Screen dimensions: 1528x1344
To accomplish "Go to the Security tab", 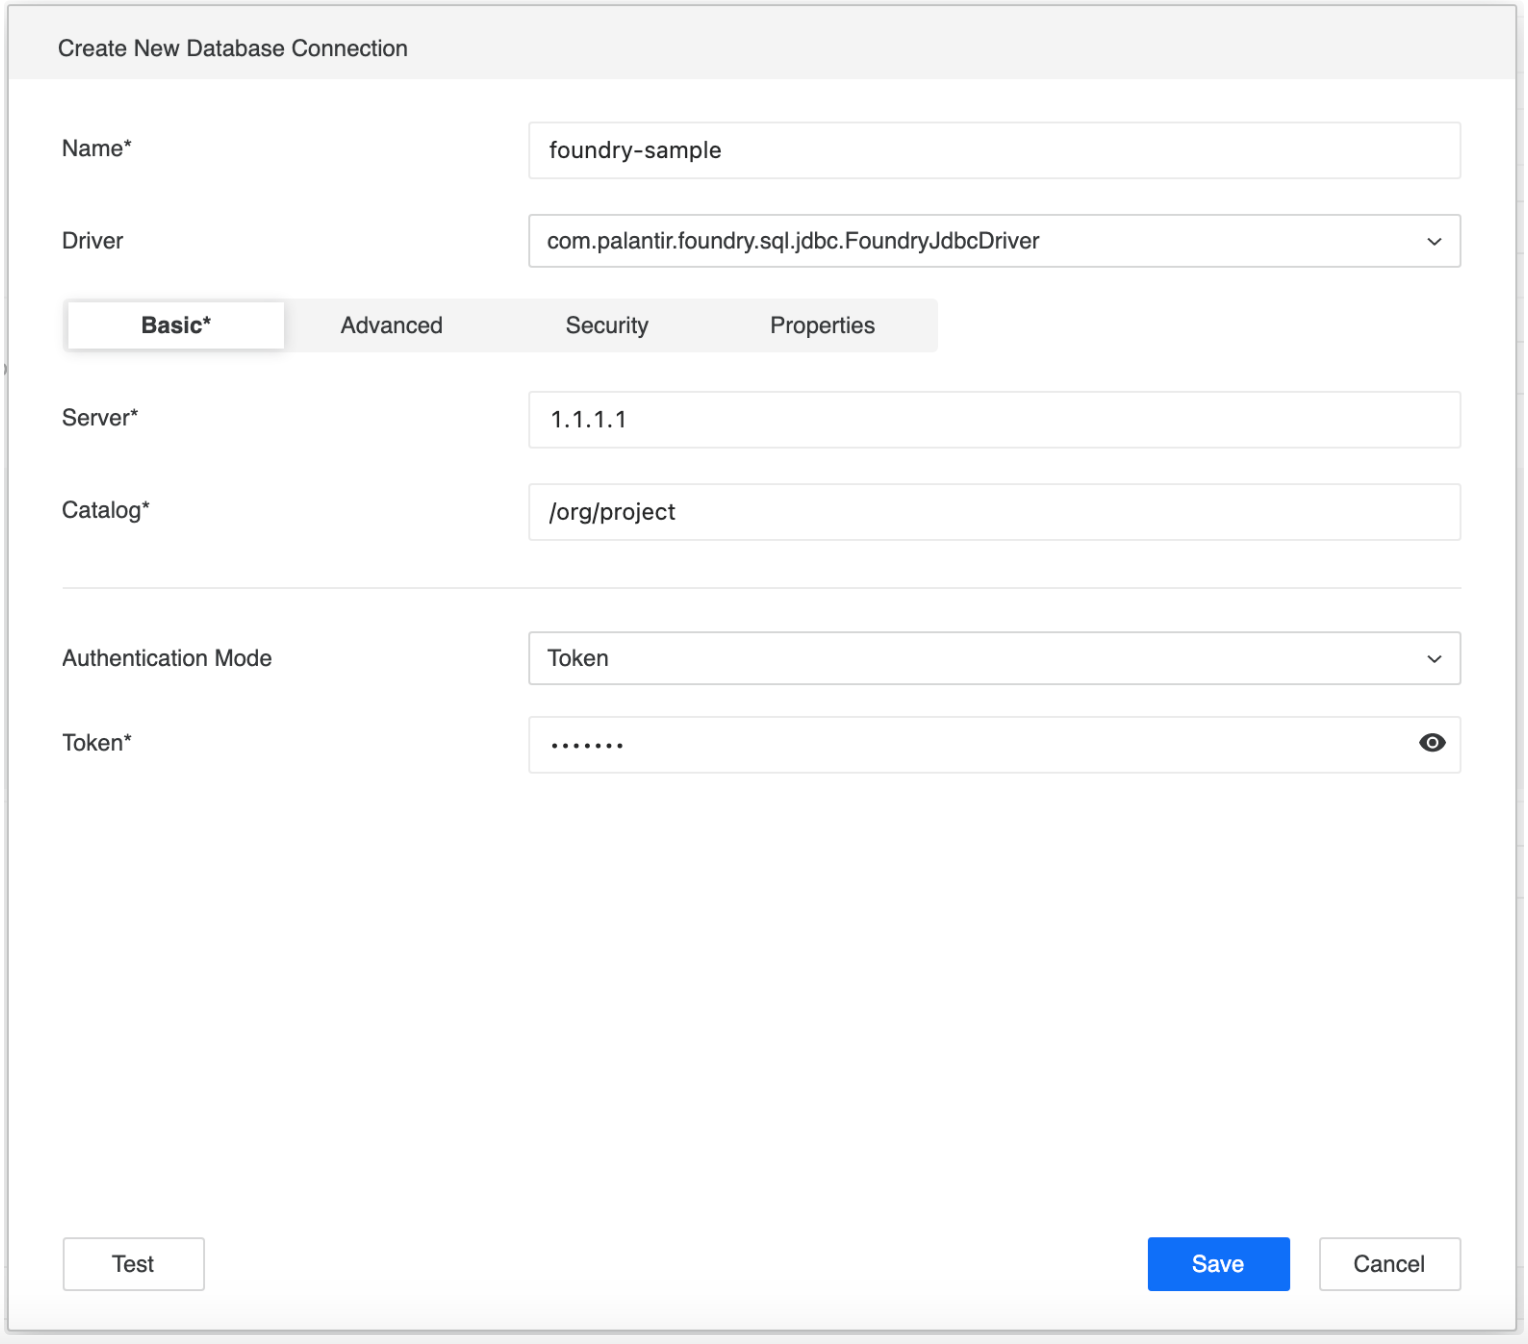I will pyautogui.click(x=606, y=326).
